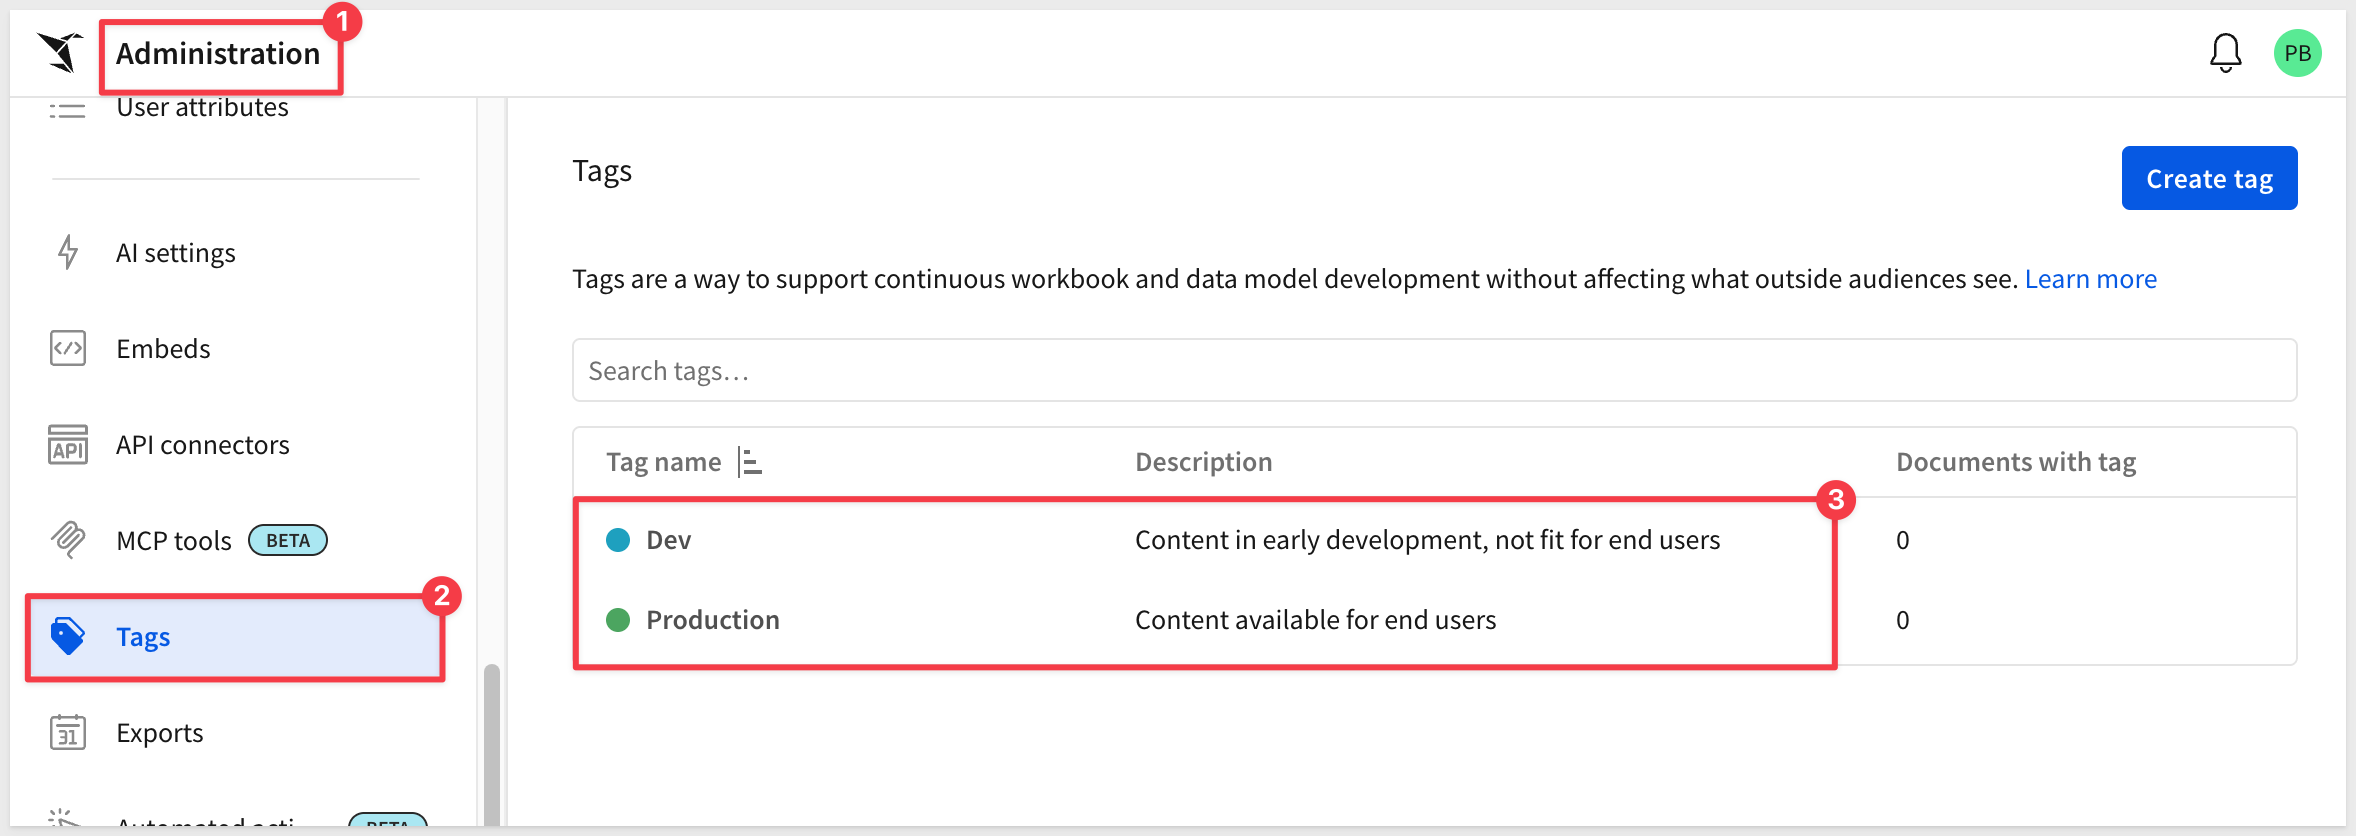Click the Create tag button
Image resolution: width=2356 pixels, height=836 pixels.
[2209, 178]
